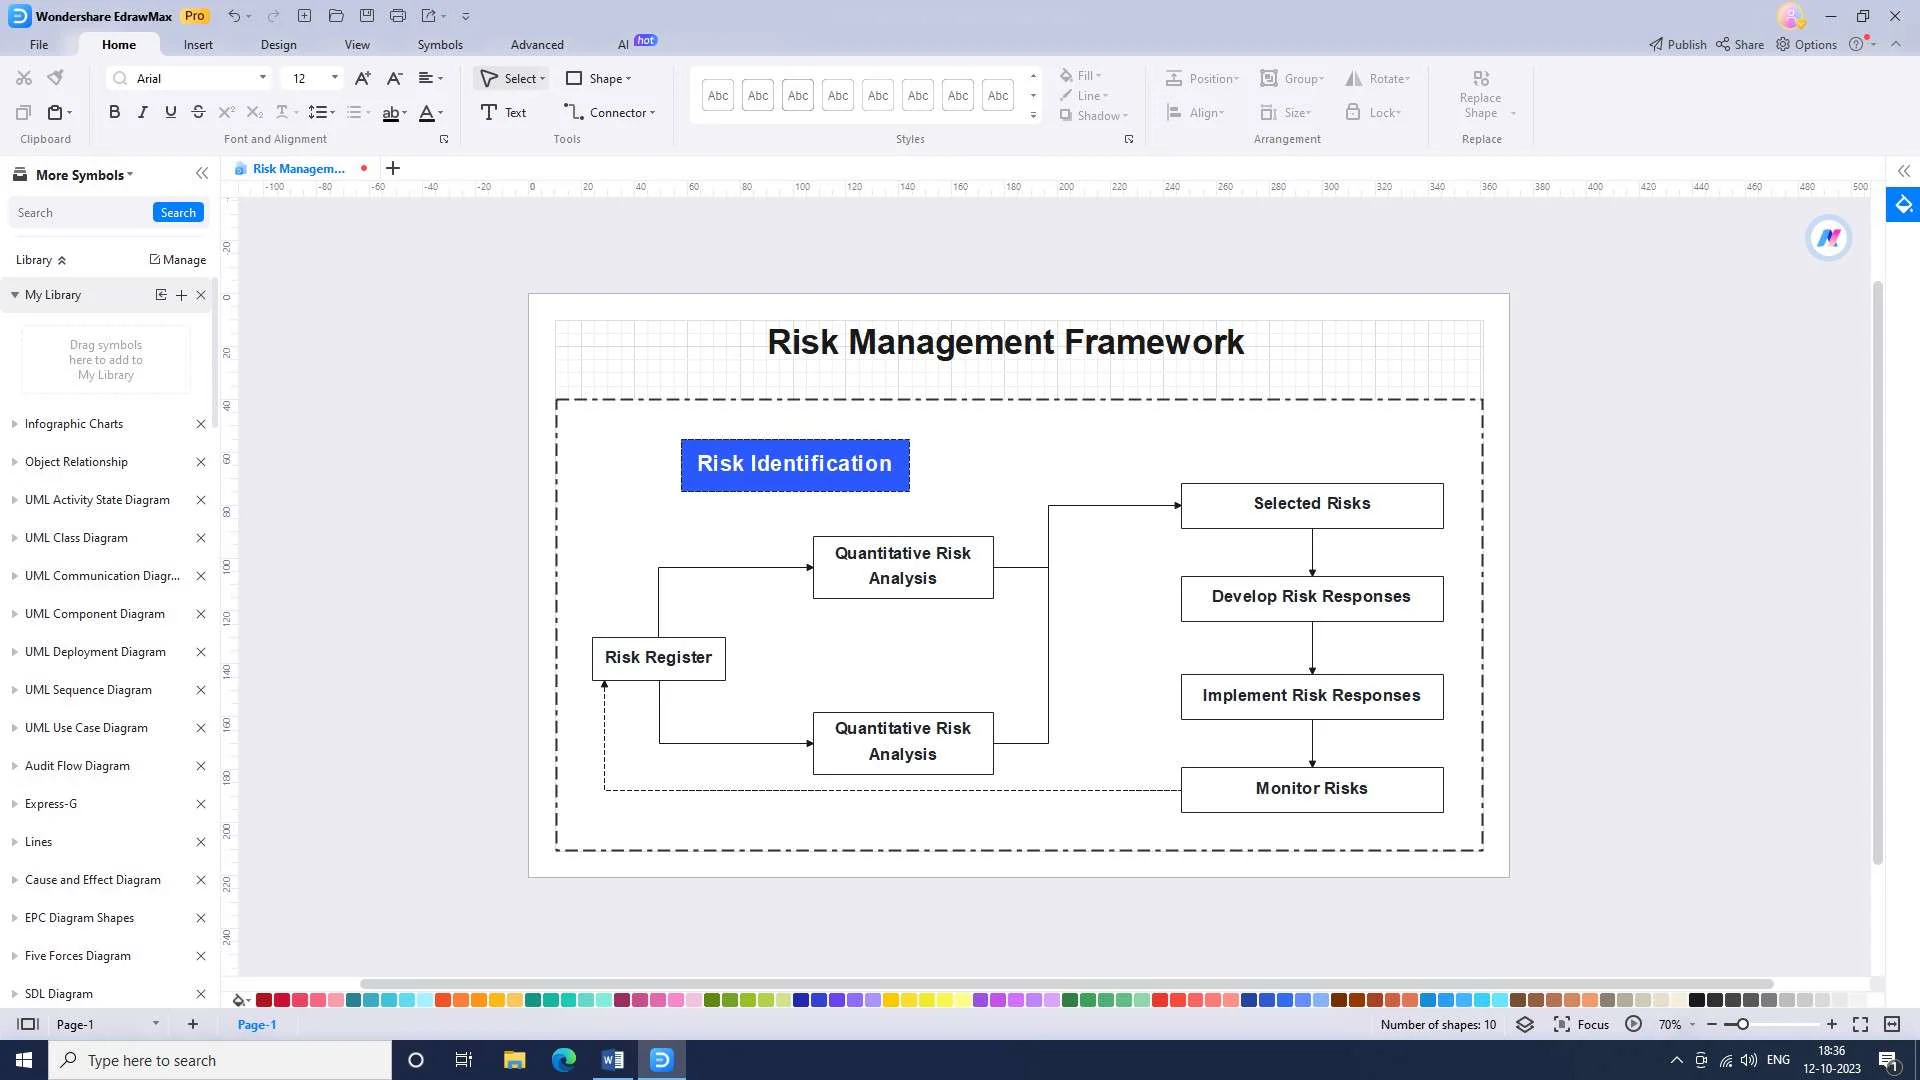Open the Symbols menu tab
Image resolution: width=1920 pixels, height=1080 pixels.
click(x=439, y=44)
